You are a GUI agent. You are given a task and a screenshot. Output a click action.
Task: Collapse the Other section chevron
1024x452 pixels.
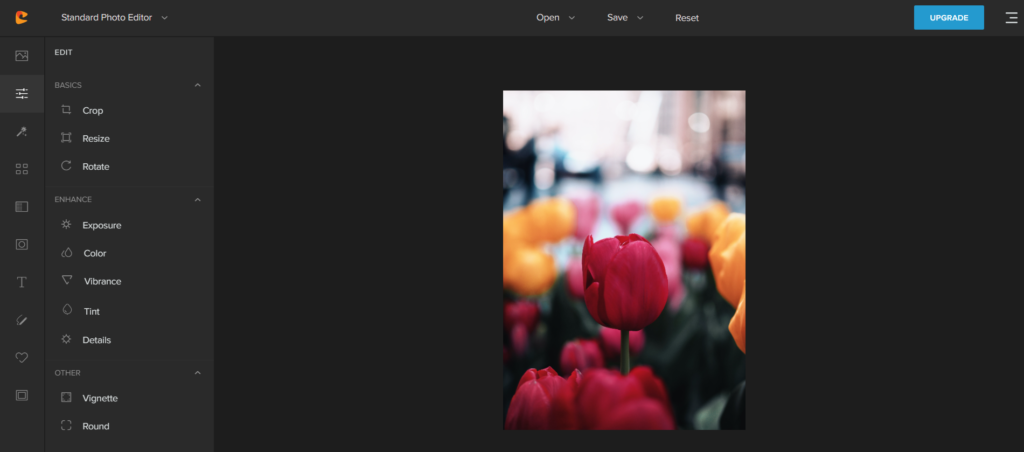point(198,372)
